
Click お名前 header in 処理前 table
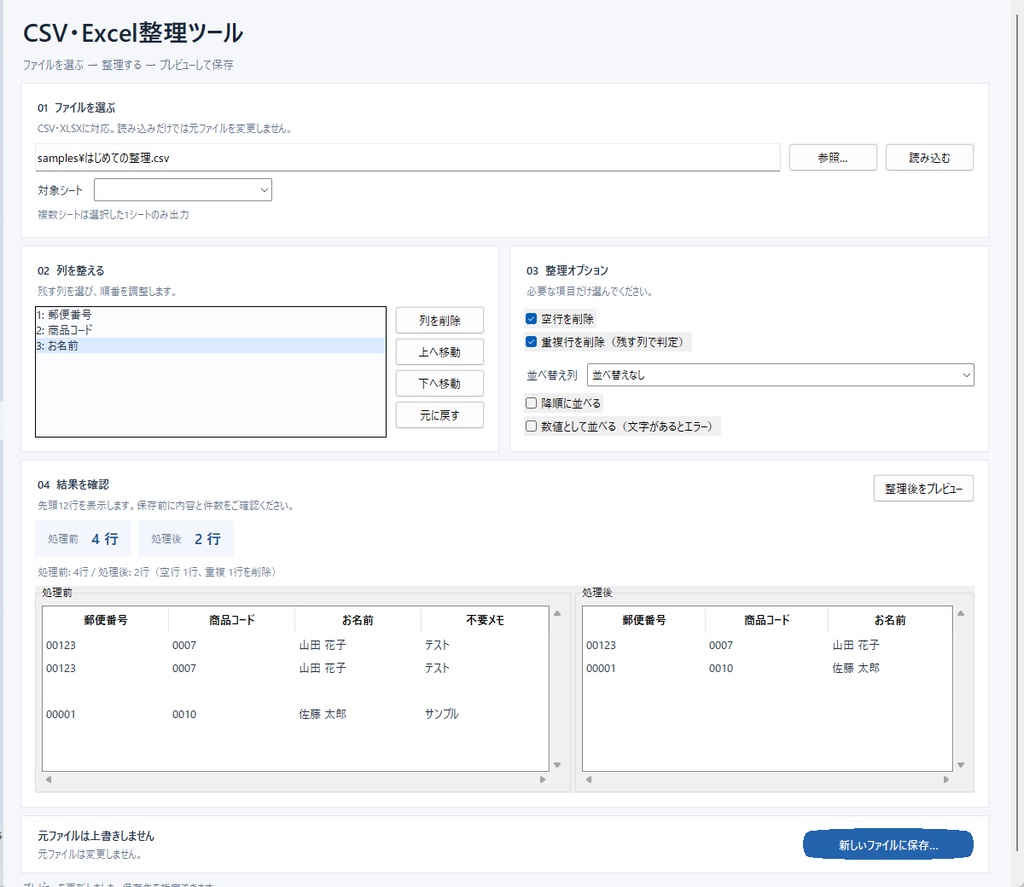(358, 620)
